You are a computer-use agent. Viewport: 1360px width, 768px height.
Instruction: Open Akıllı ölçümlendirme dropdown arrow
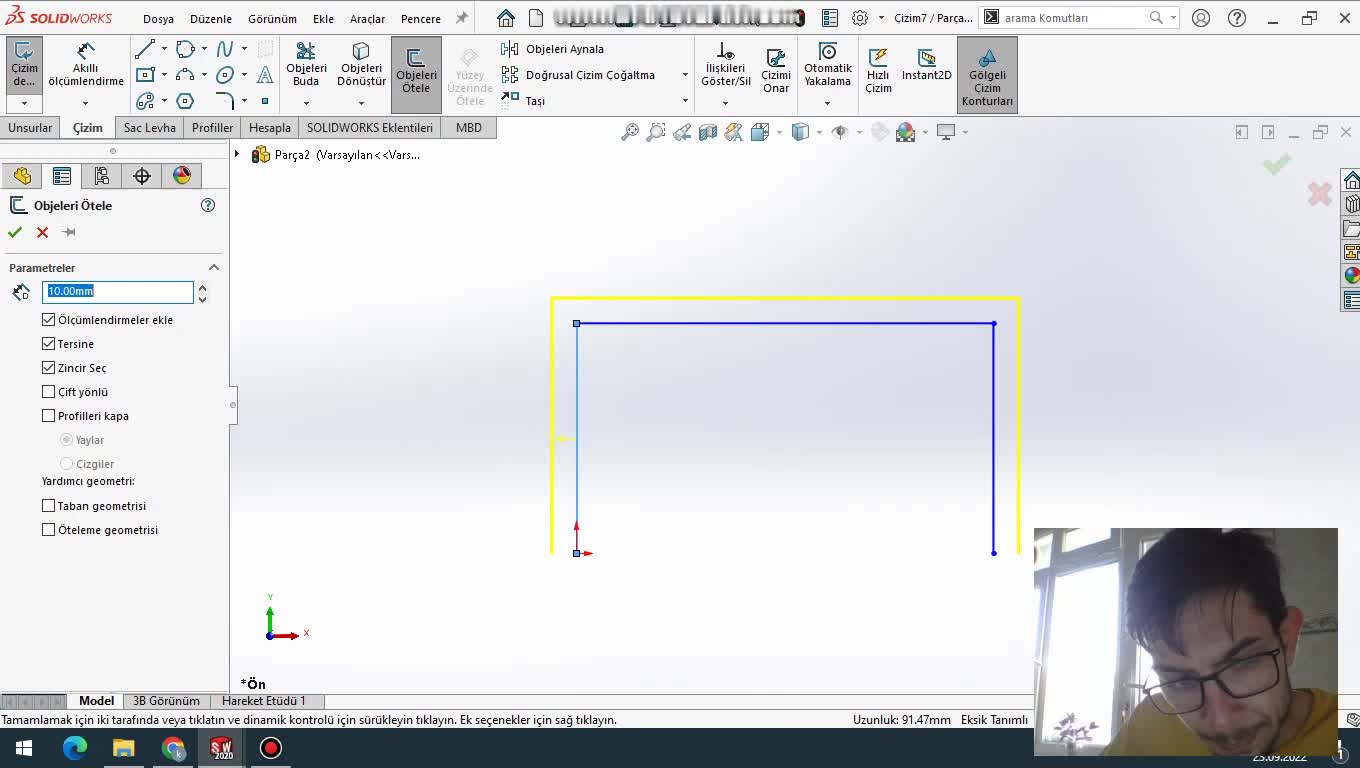pyautogui.click(x=85, y=103)
